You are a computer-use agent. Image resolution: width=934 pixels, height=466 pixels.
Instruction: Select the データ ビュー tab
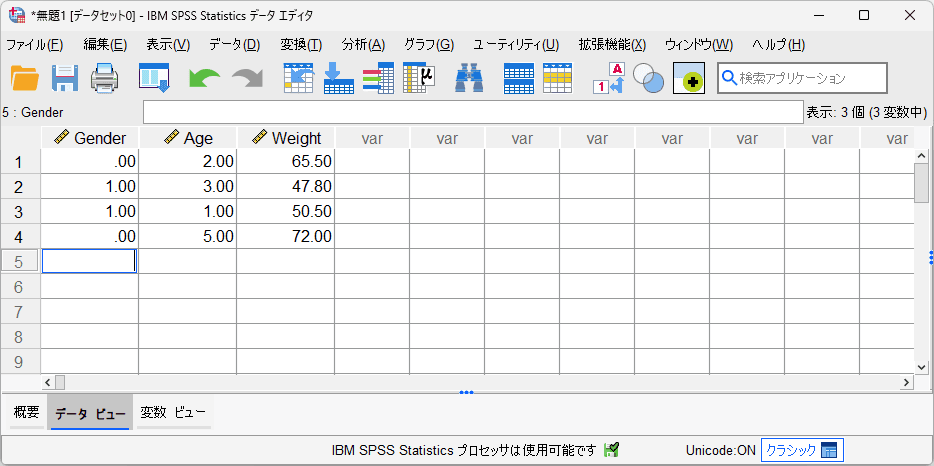pyautogui.click(x=90, y=414)
